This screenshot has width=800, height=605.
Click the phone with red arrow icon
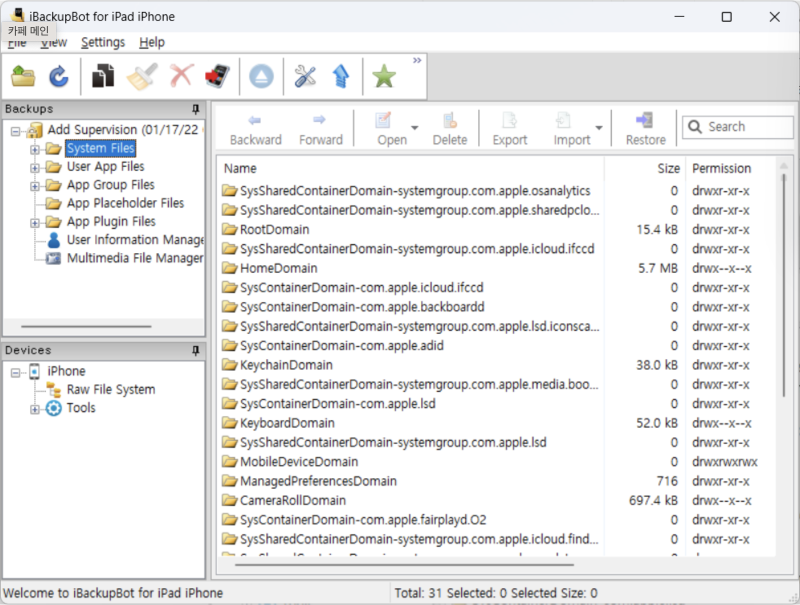coord(217,76)
